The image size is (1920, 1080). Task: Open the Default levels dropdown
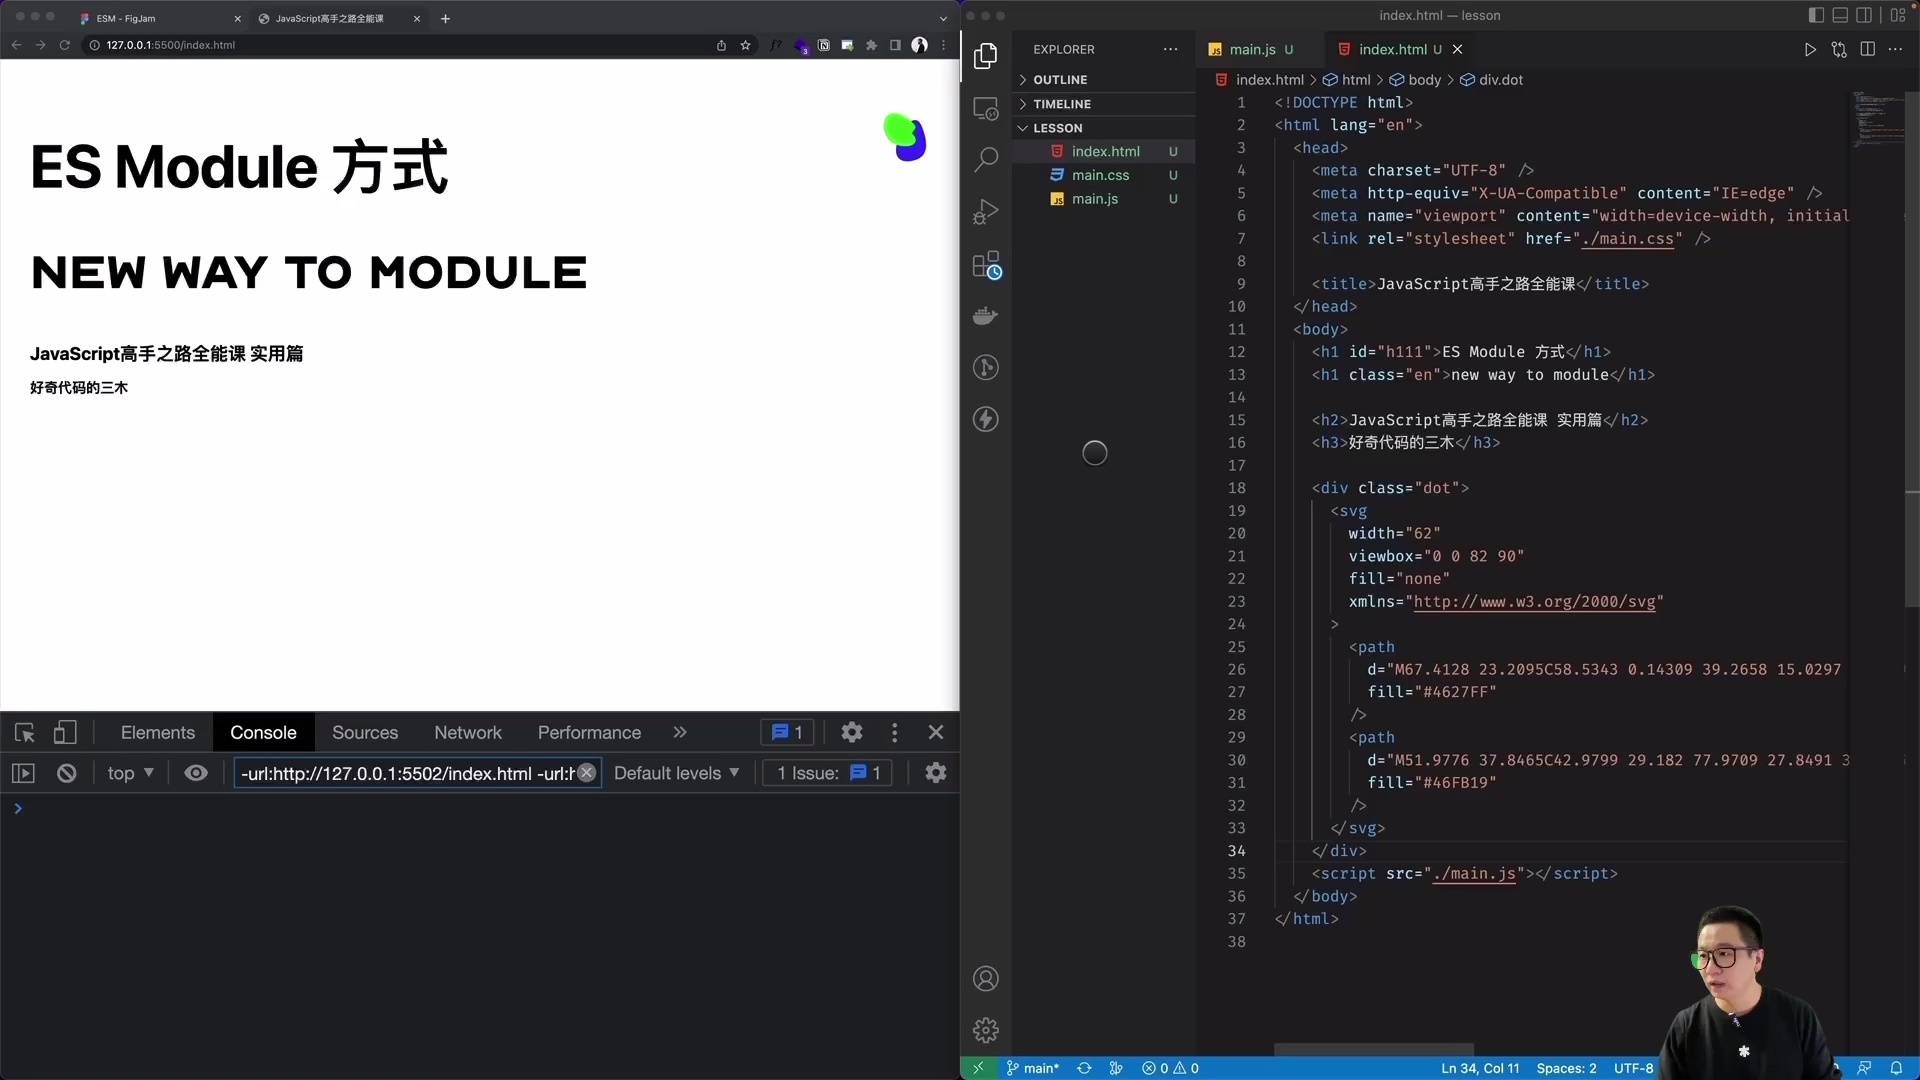[x=676, y=772]
